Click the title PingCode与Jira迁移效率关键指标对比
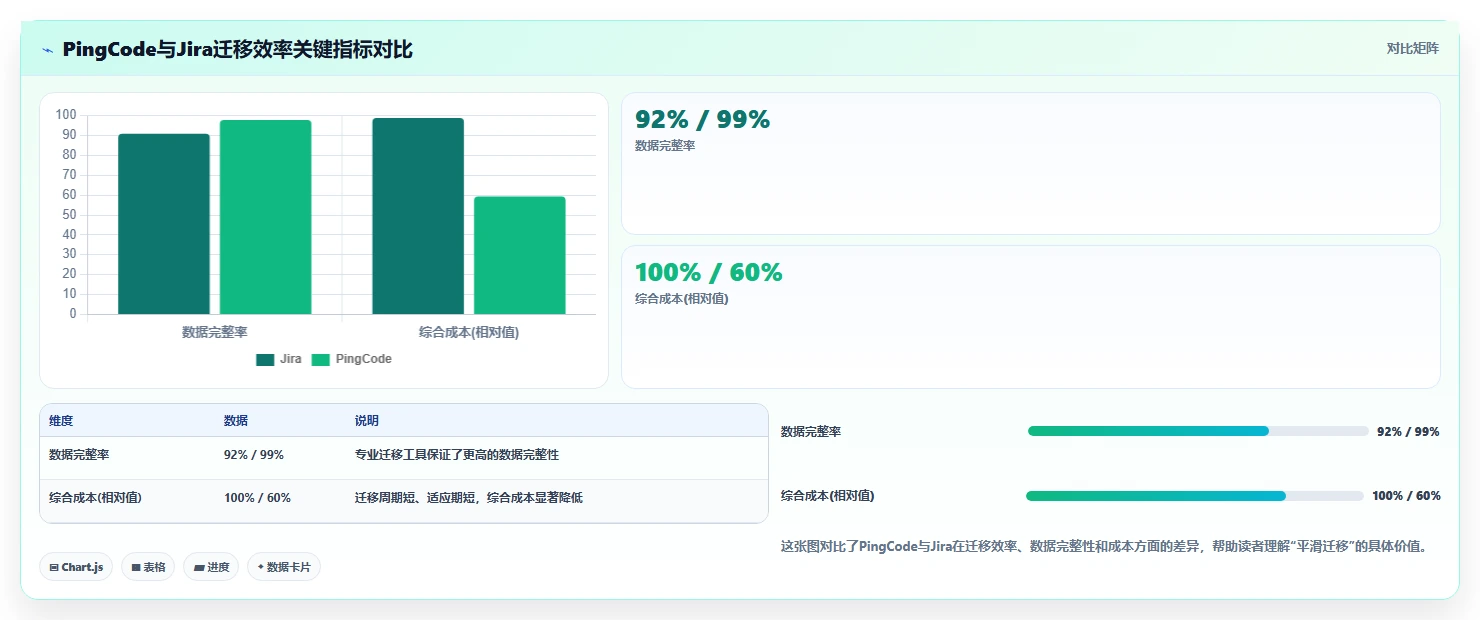The height and width of the screenshot is (620, 1480). 237,50
